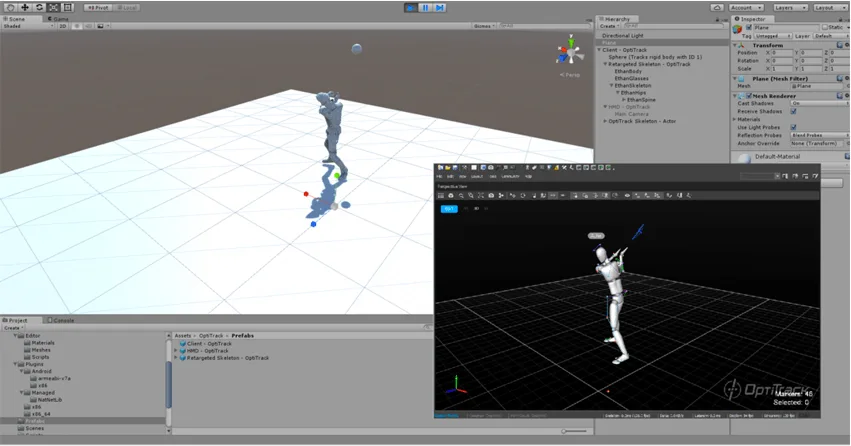Open the Cast Shadows dropdown
Screen dimensions: 851x446
point(820,103)
